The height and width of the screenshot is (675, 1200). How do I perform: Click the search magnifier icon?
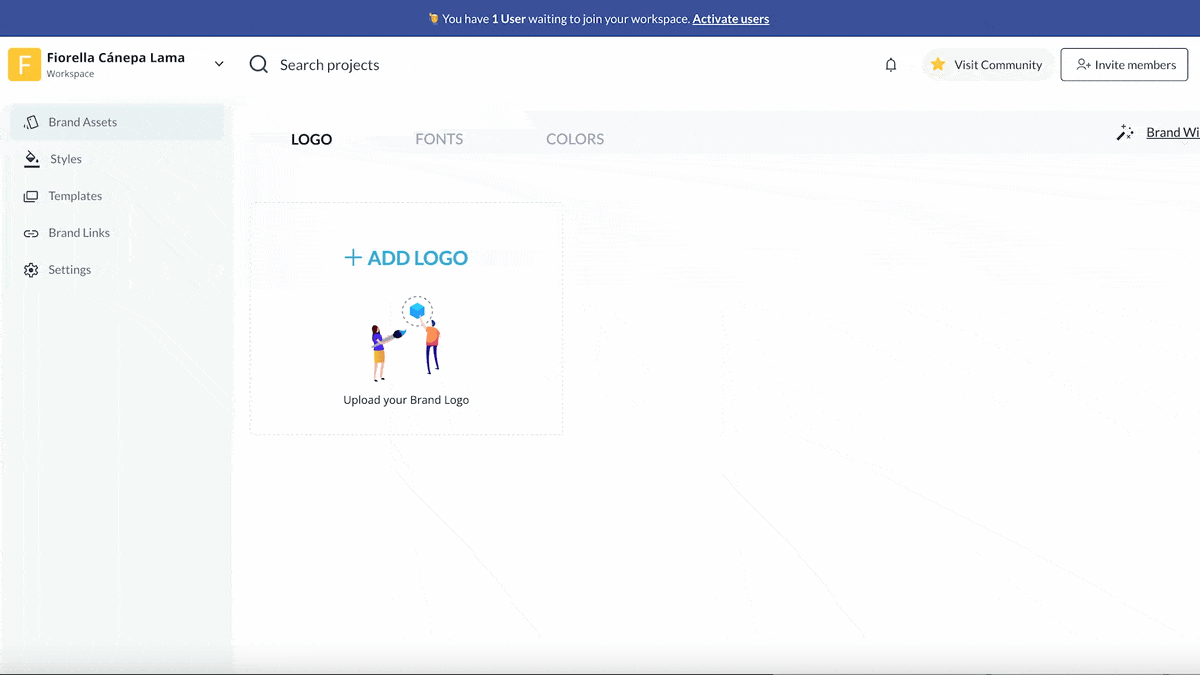(x=259, y=65)
